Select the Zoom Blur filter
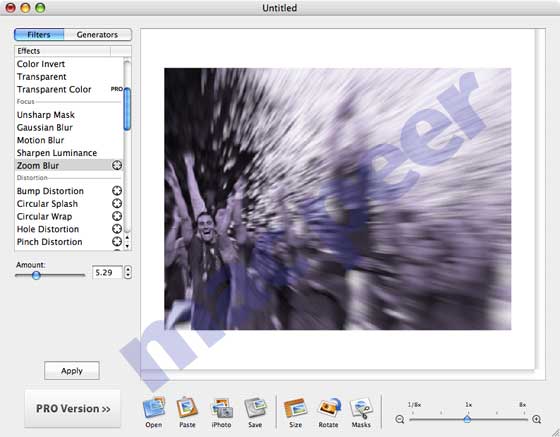Screen dimensions: 560x437 (x=69, y=165)
